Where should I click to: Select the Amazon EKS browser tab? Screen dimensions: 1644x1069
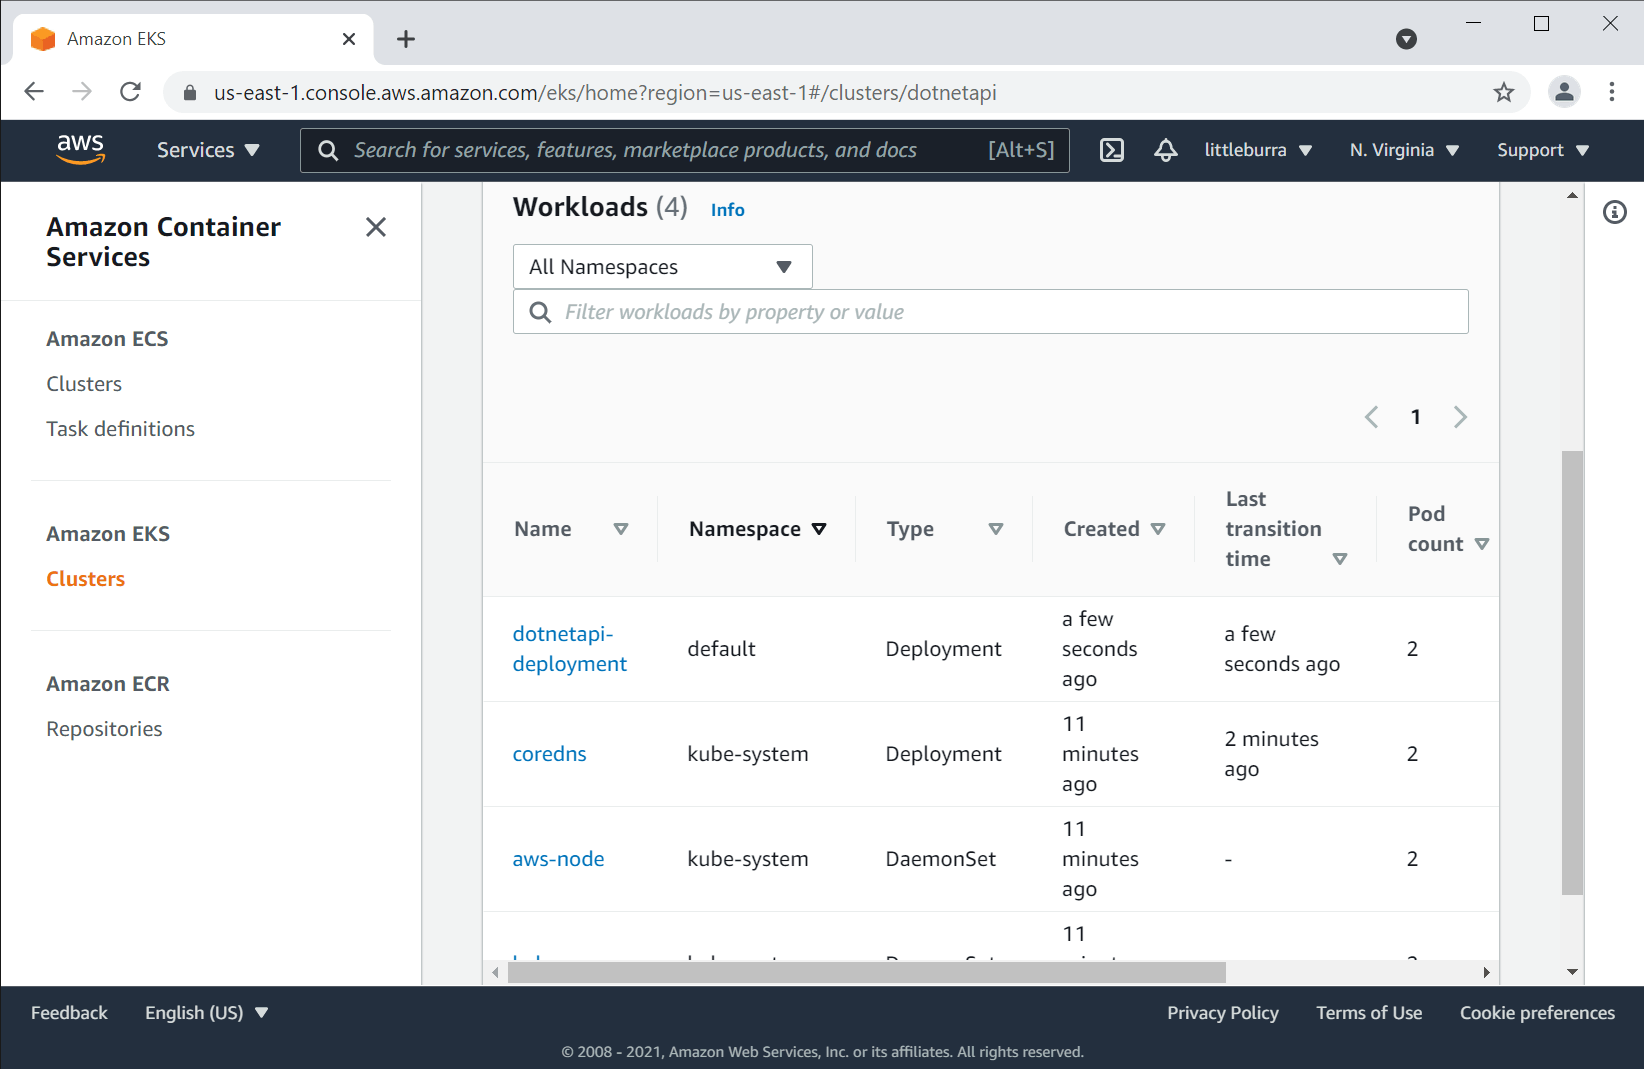click(194, 39)
